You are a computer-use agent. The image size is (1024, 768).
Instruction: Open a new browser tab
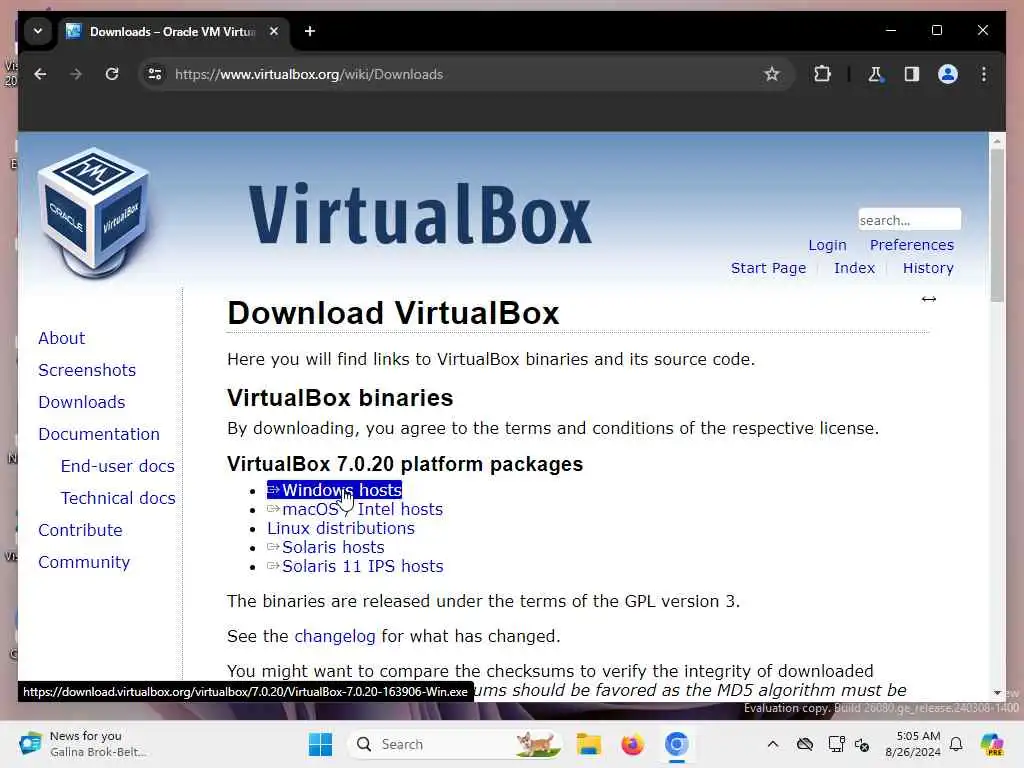point(310,31)
